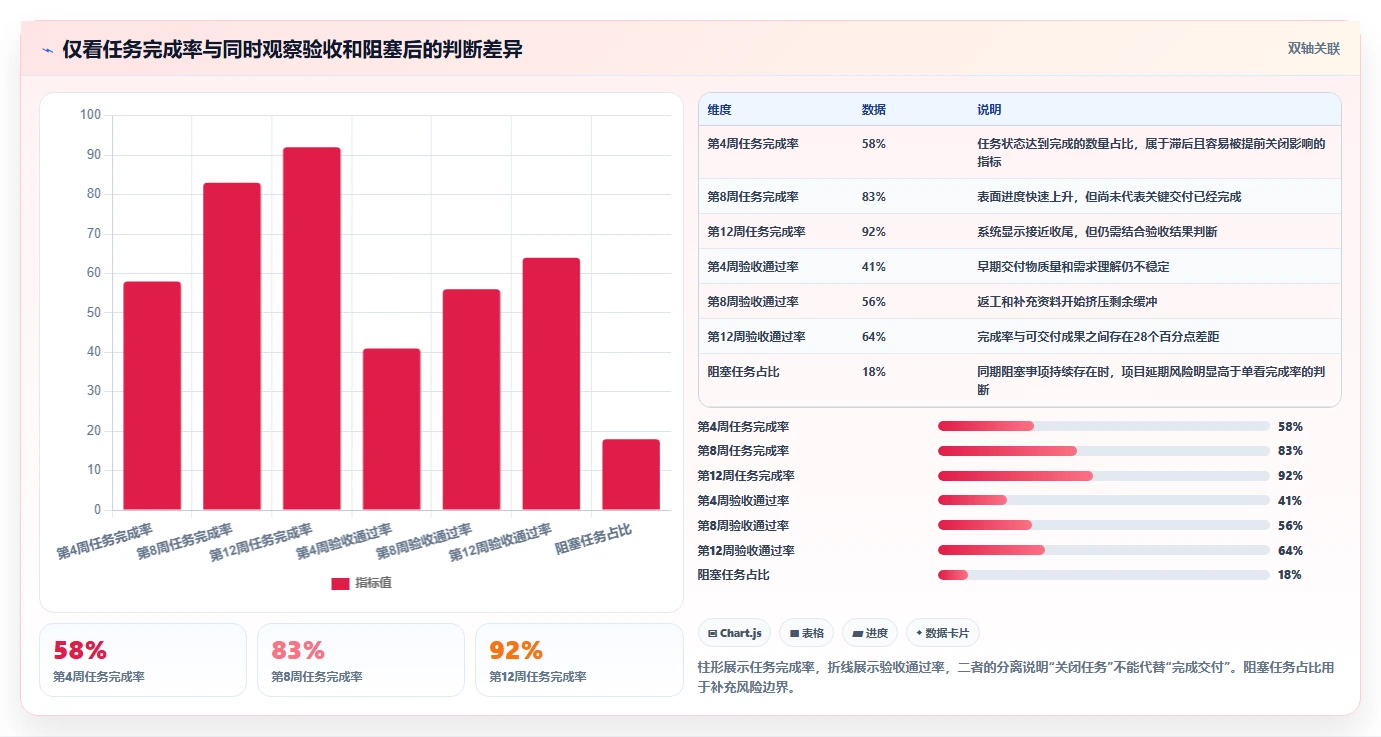Click the 数据 table column header
The height and width of the screenshot is (737, 1381).
(x=874, y=110)
